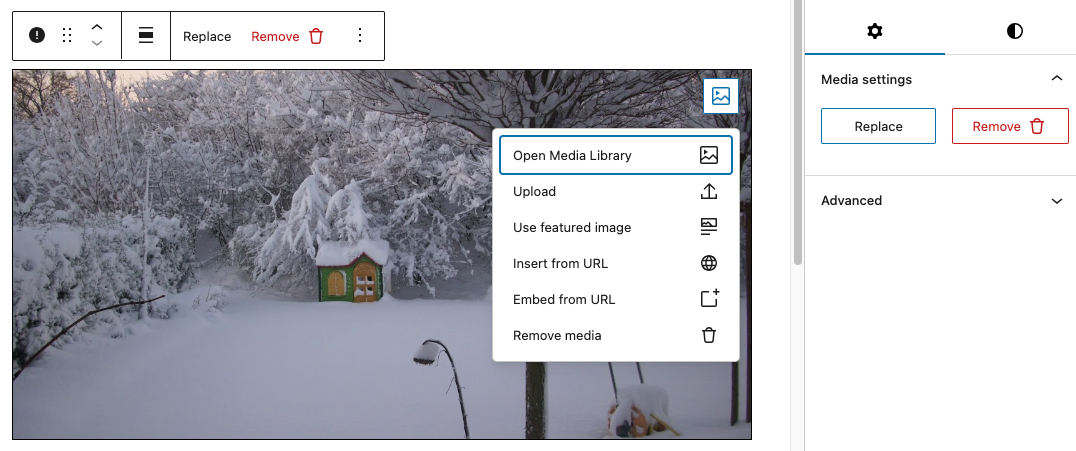Open the align options in toolbar

[146, 36]
